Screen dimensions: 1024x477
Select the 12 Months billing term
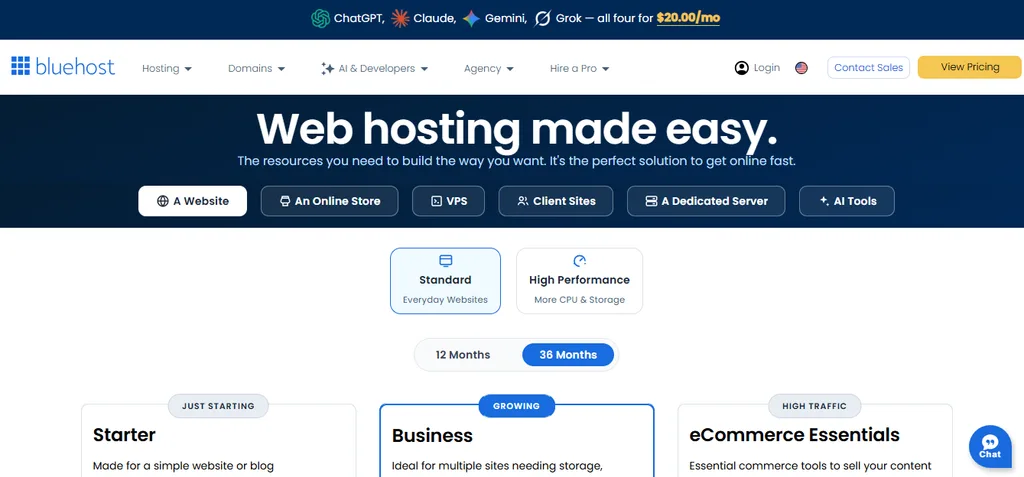tap(463, 355)
